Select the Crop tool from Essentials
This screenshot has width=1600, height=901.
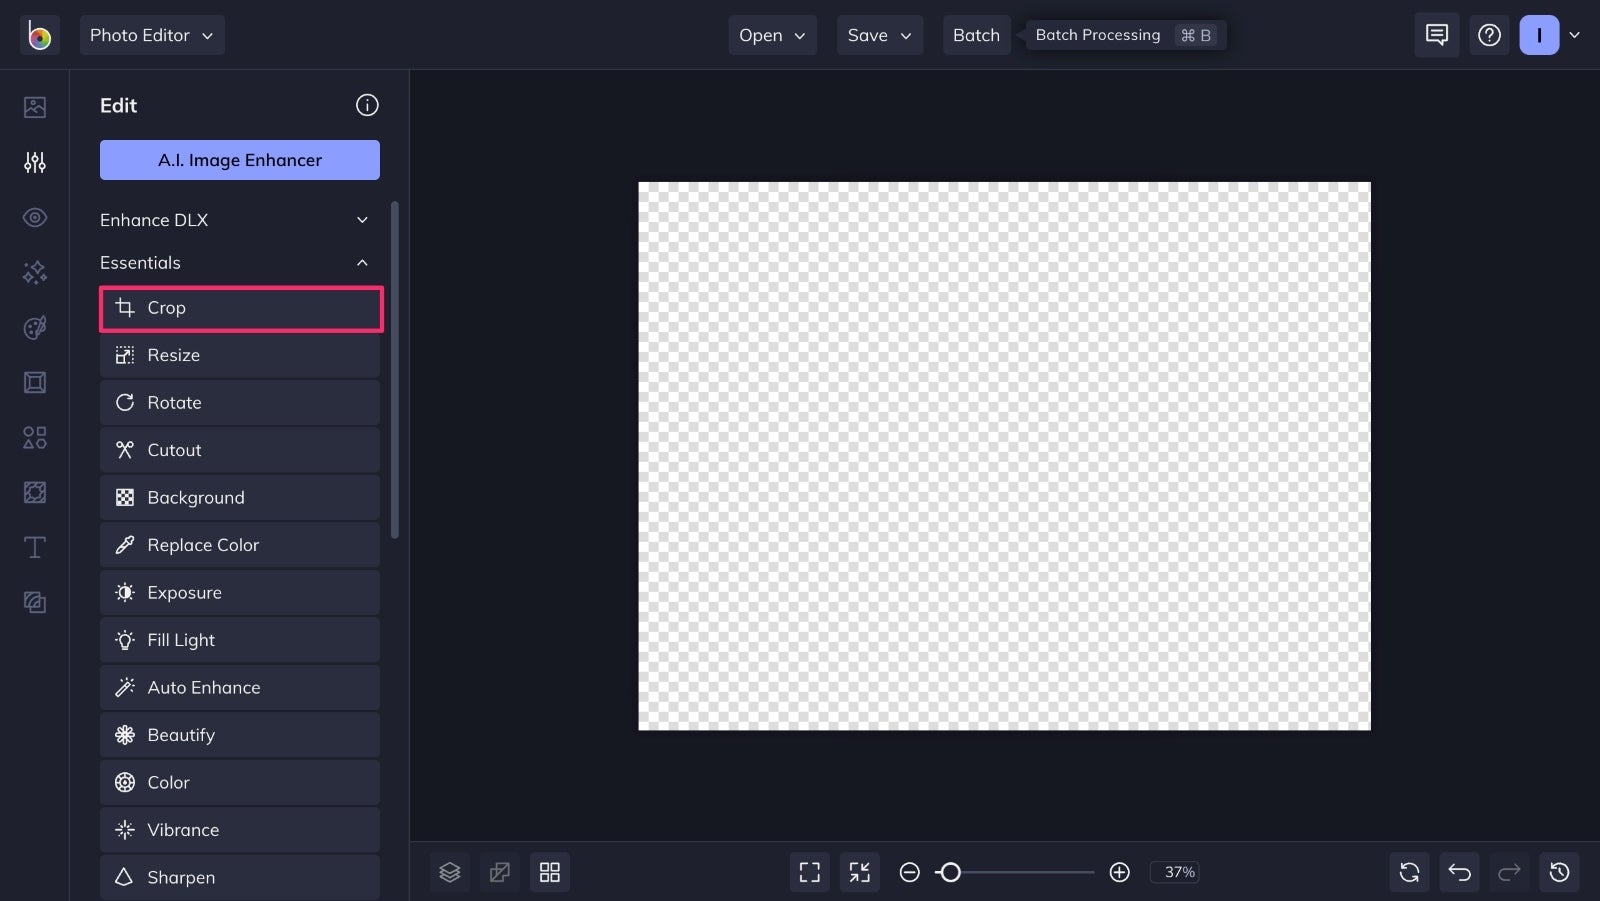(240, 308)
